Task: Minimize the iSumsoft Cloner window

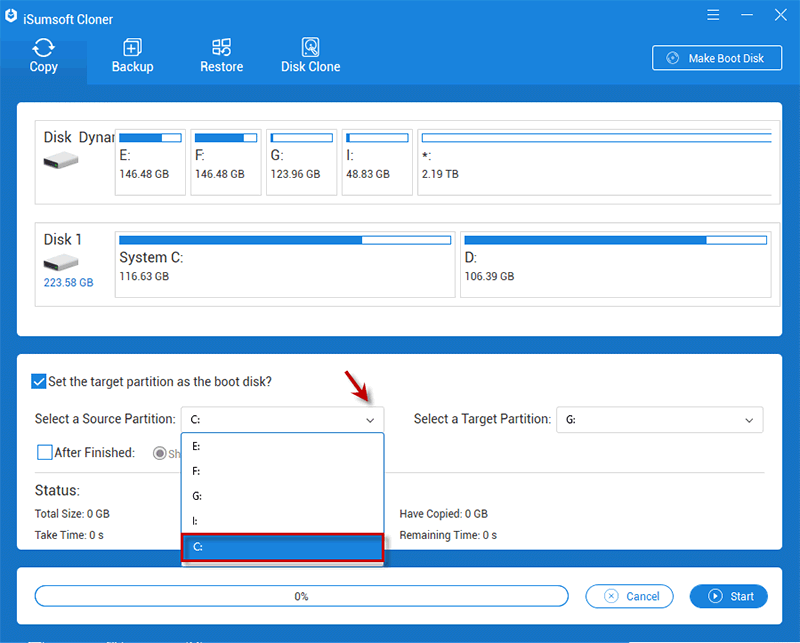Action: 747,15
